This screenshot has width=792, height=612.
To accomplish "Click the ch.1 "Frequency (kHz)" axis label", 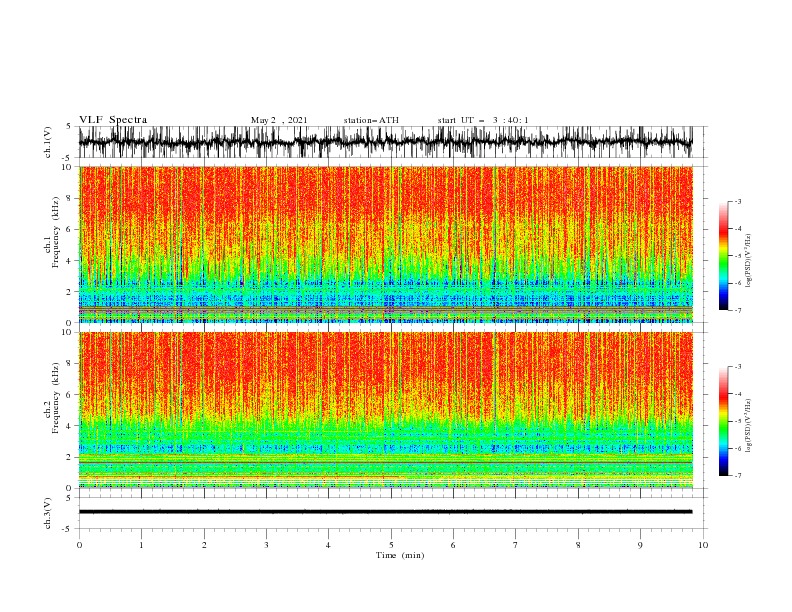I will (56, 232).
